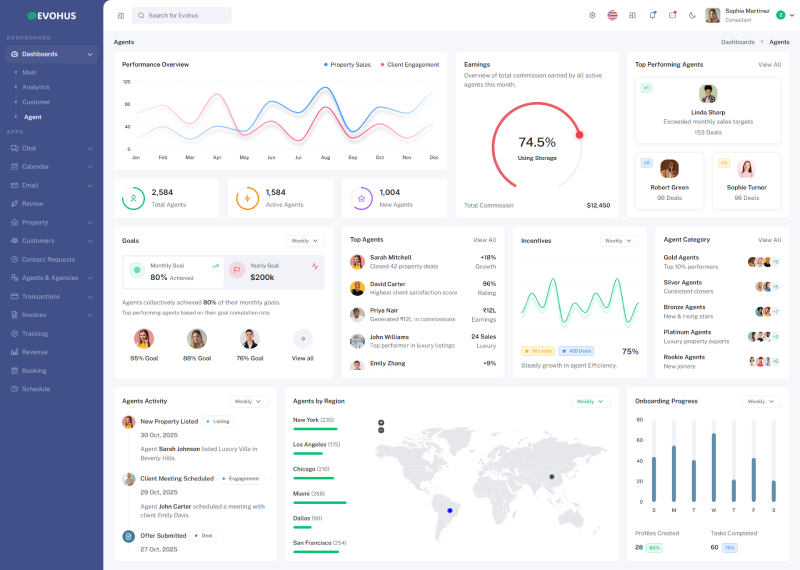Click the Dashboards breadcrumb link
The width and height of the screenshot is (800, 570).
point(738,42)
